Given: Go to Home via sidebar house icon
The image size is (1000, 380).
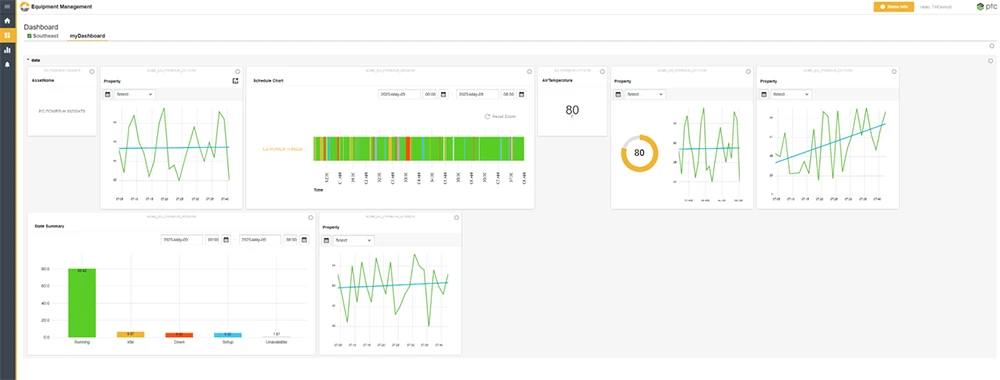Looking at the screenshot, I should click(7, 21).
